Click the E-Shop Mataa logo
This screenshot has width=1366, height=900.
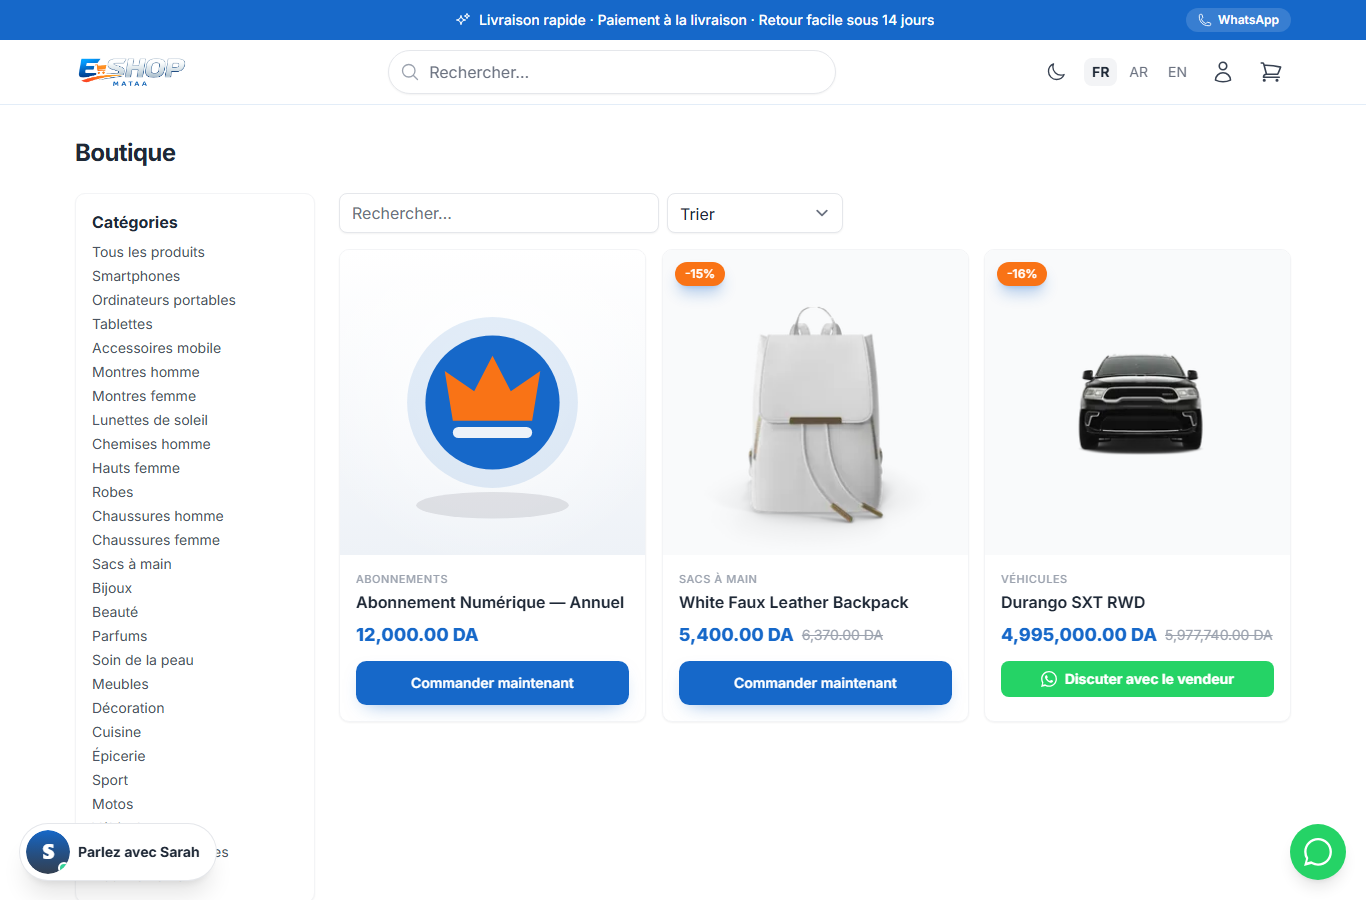pos(132,71)
